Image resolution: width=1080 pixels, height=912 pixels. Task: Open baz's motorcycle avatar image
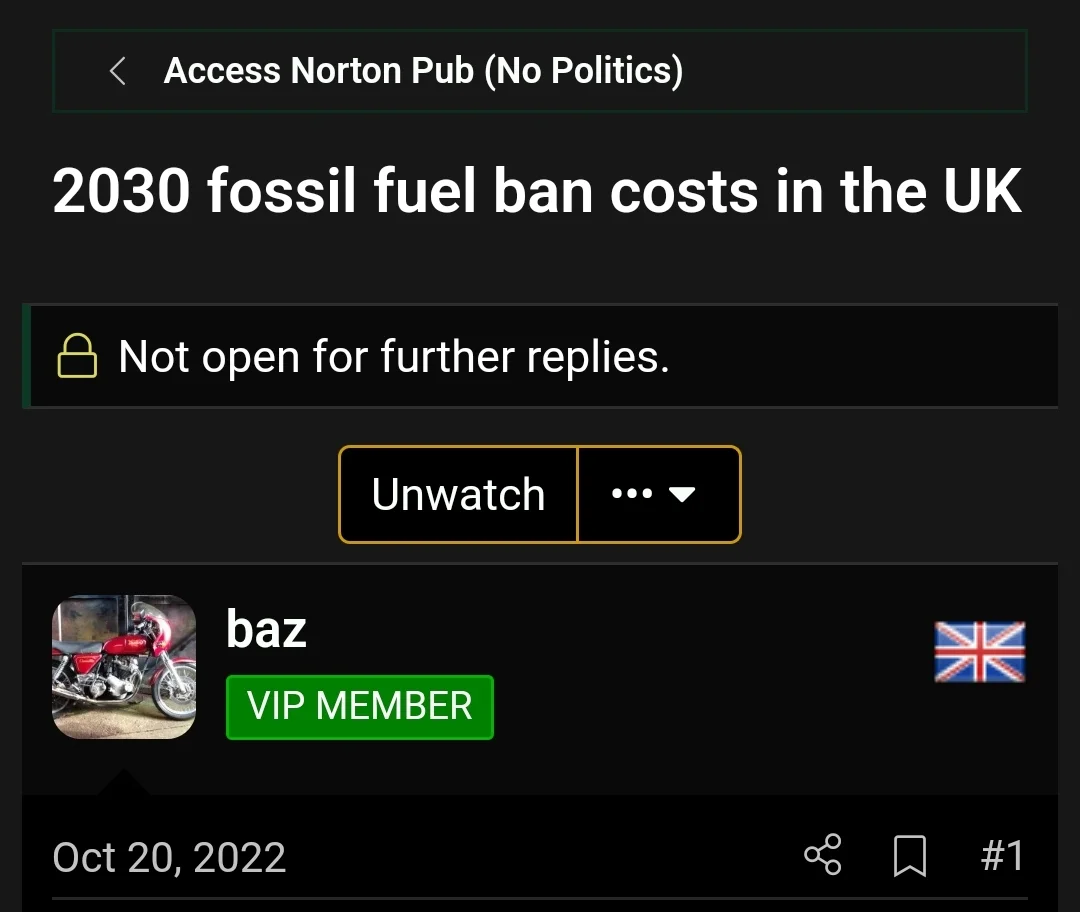coord(124,667)
